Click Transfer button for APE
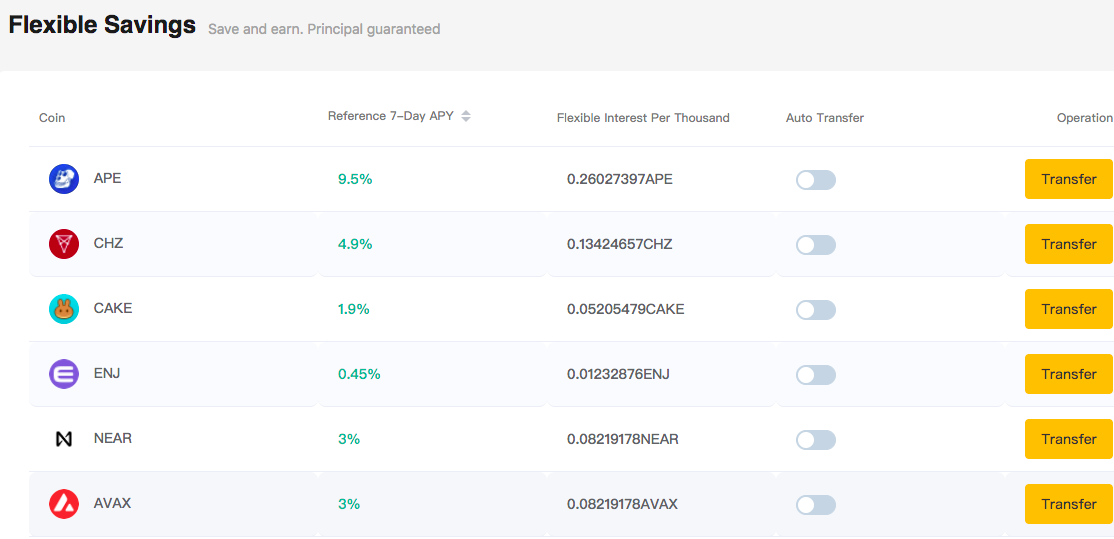The image size is (1114, 539). (1069, 179)
